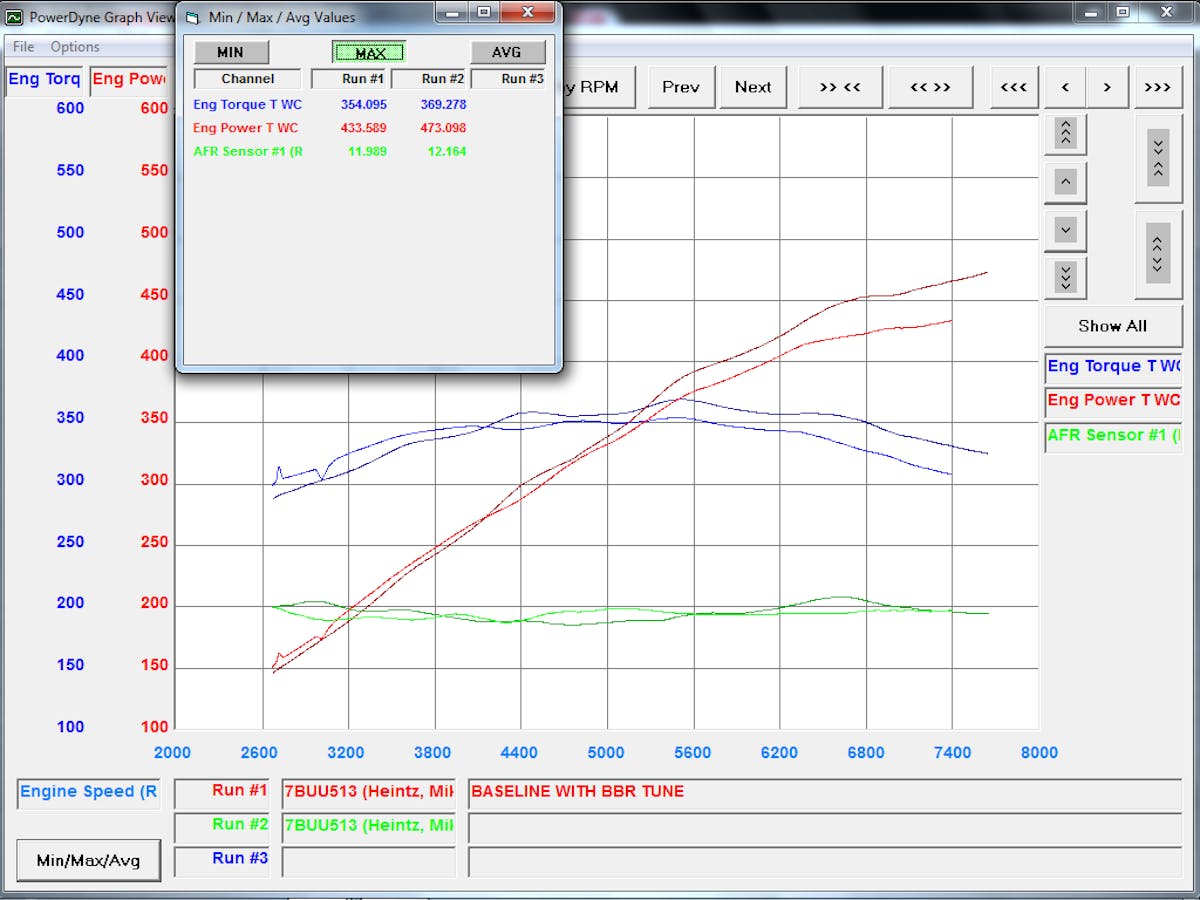Viewport: 1200px width, 900px height.
Task: Click the tall downward chevrons panel button
Action: pyautogui.click(x=1158, y=158)
